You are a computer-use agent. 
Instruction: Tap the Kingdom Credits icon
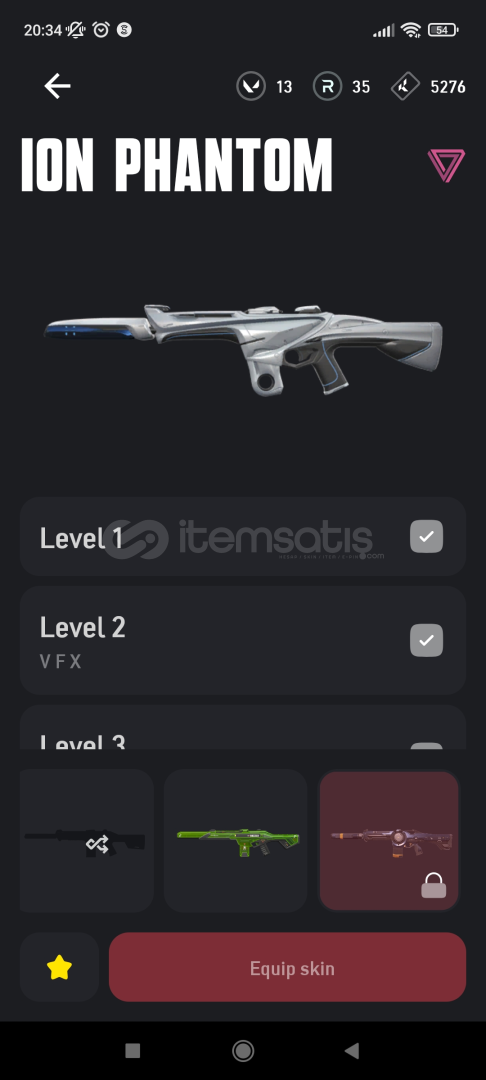(405, 87)
